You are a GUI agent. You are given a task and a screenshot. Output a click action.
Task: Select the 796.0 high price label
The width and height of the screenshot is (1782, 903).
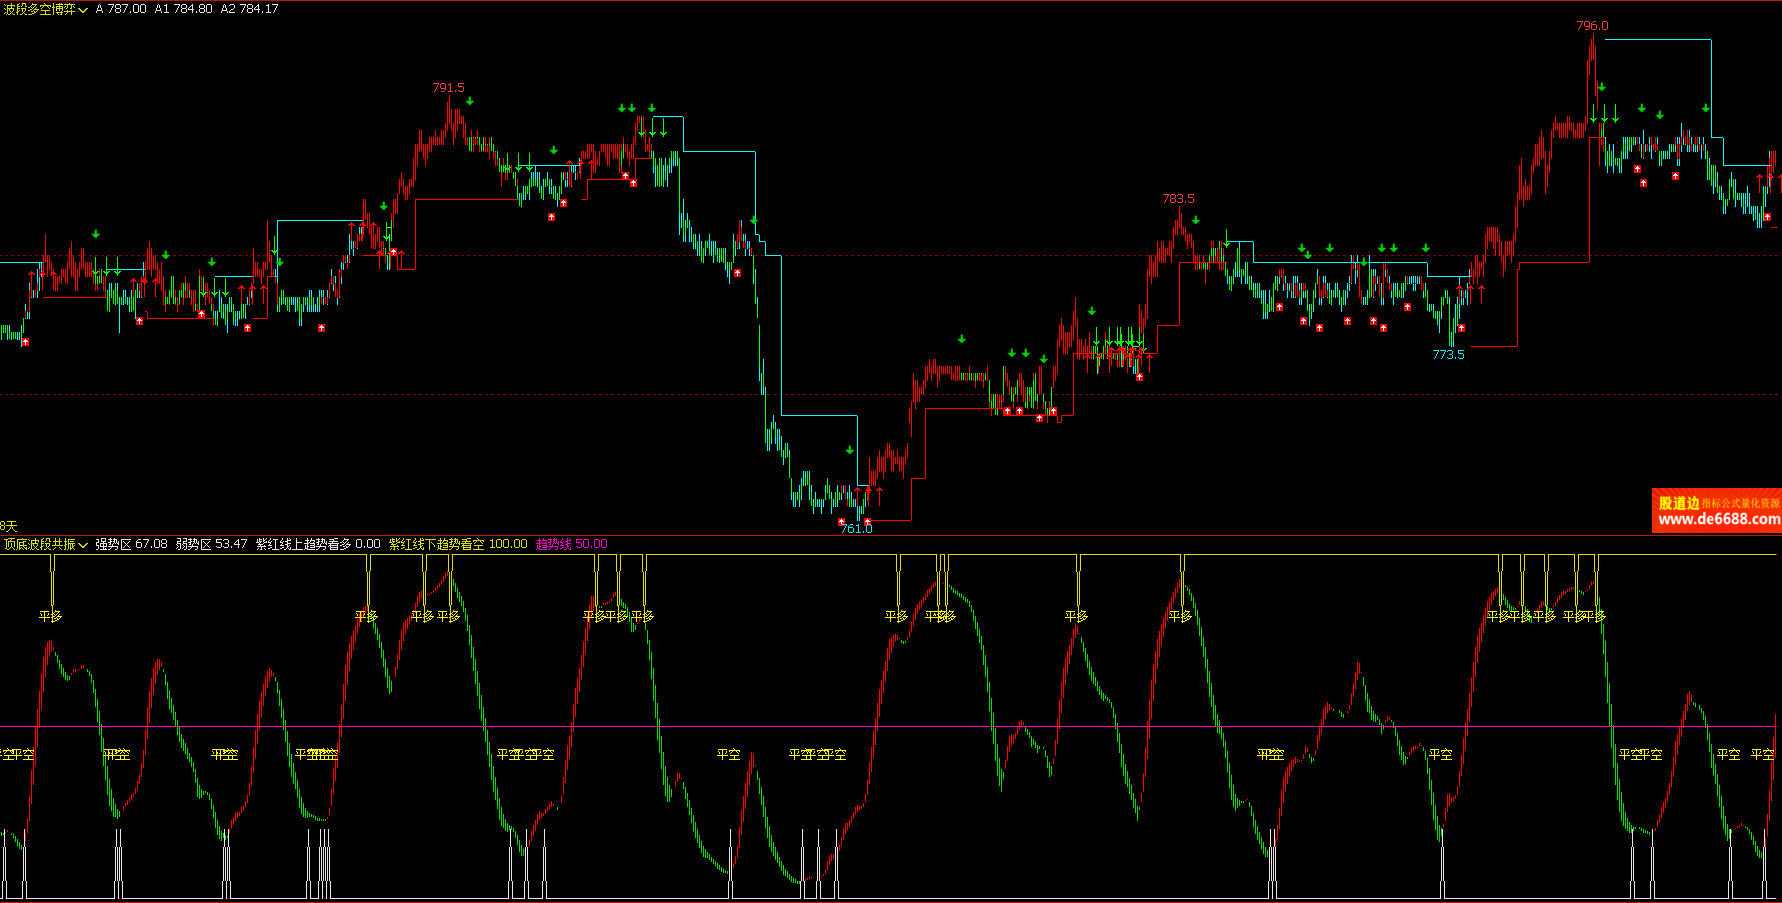coord(1592,26)
